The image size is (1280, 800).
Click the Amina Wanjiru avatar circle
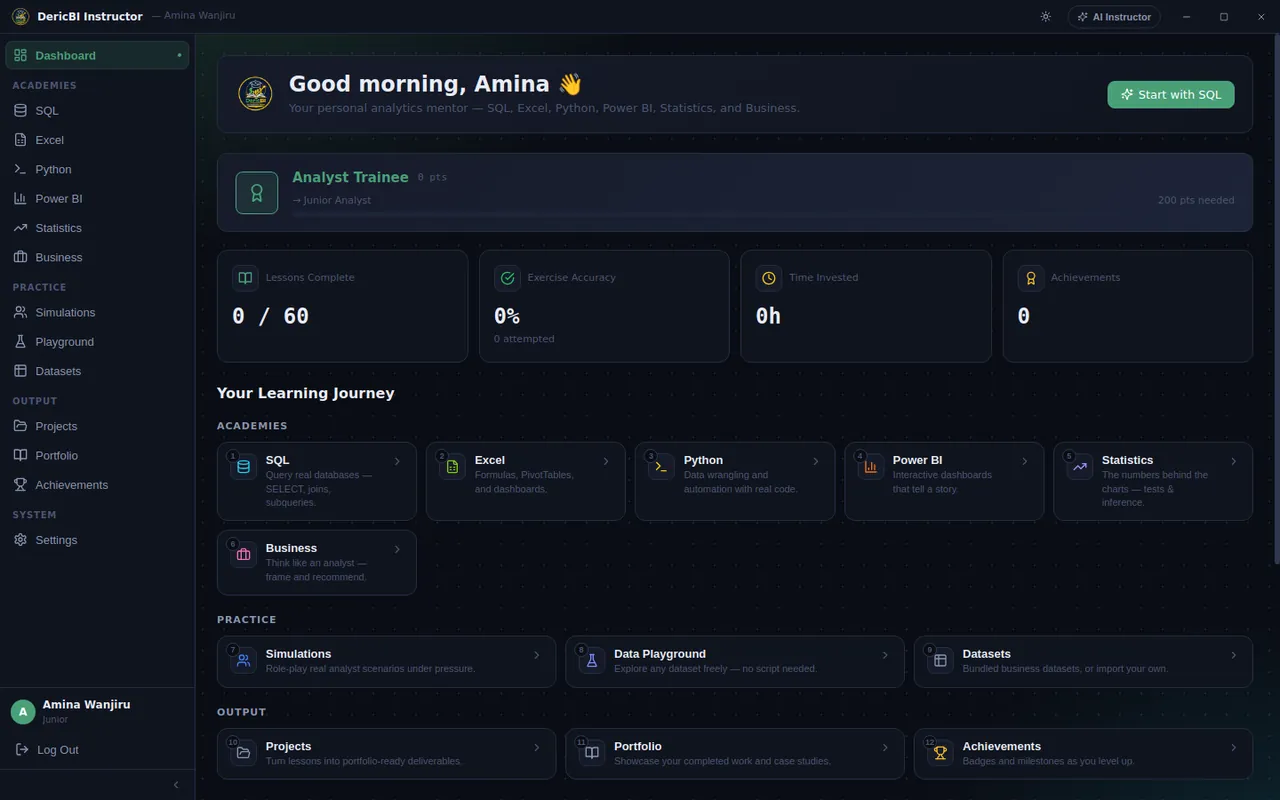pyautogui.click(x=23, y=712)
